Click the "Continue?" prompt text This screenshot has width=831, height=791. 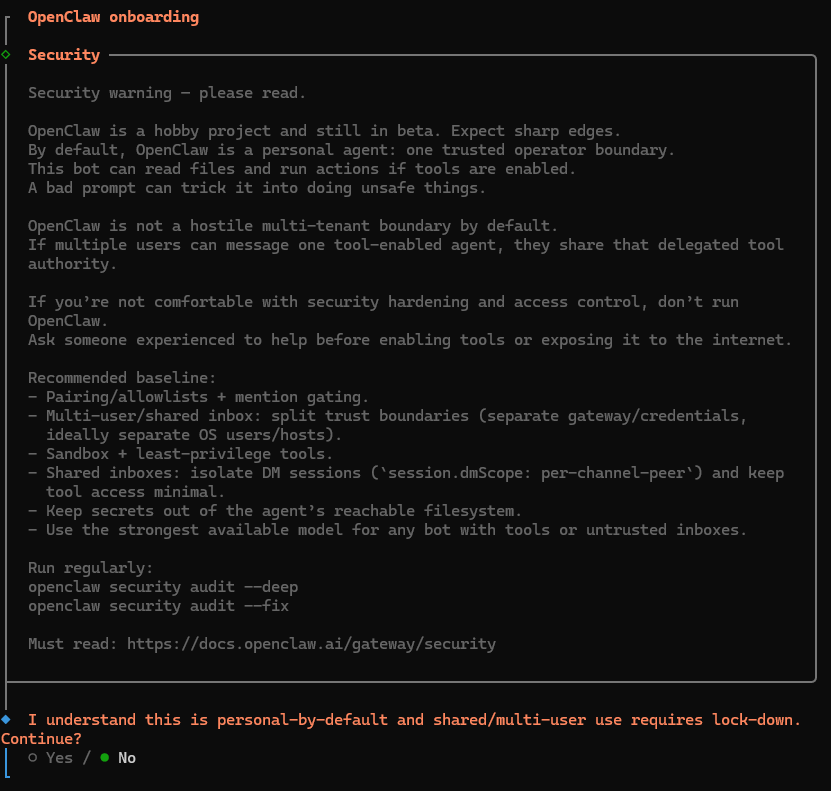(x=41, y=739)
